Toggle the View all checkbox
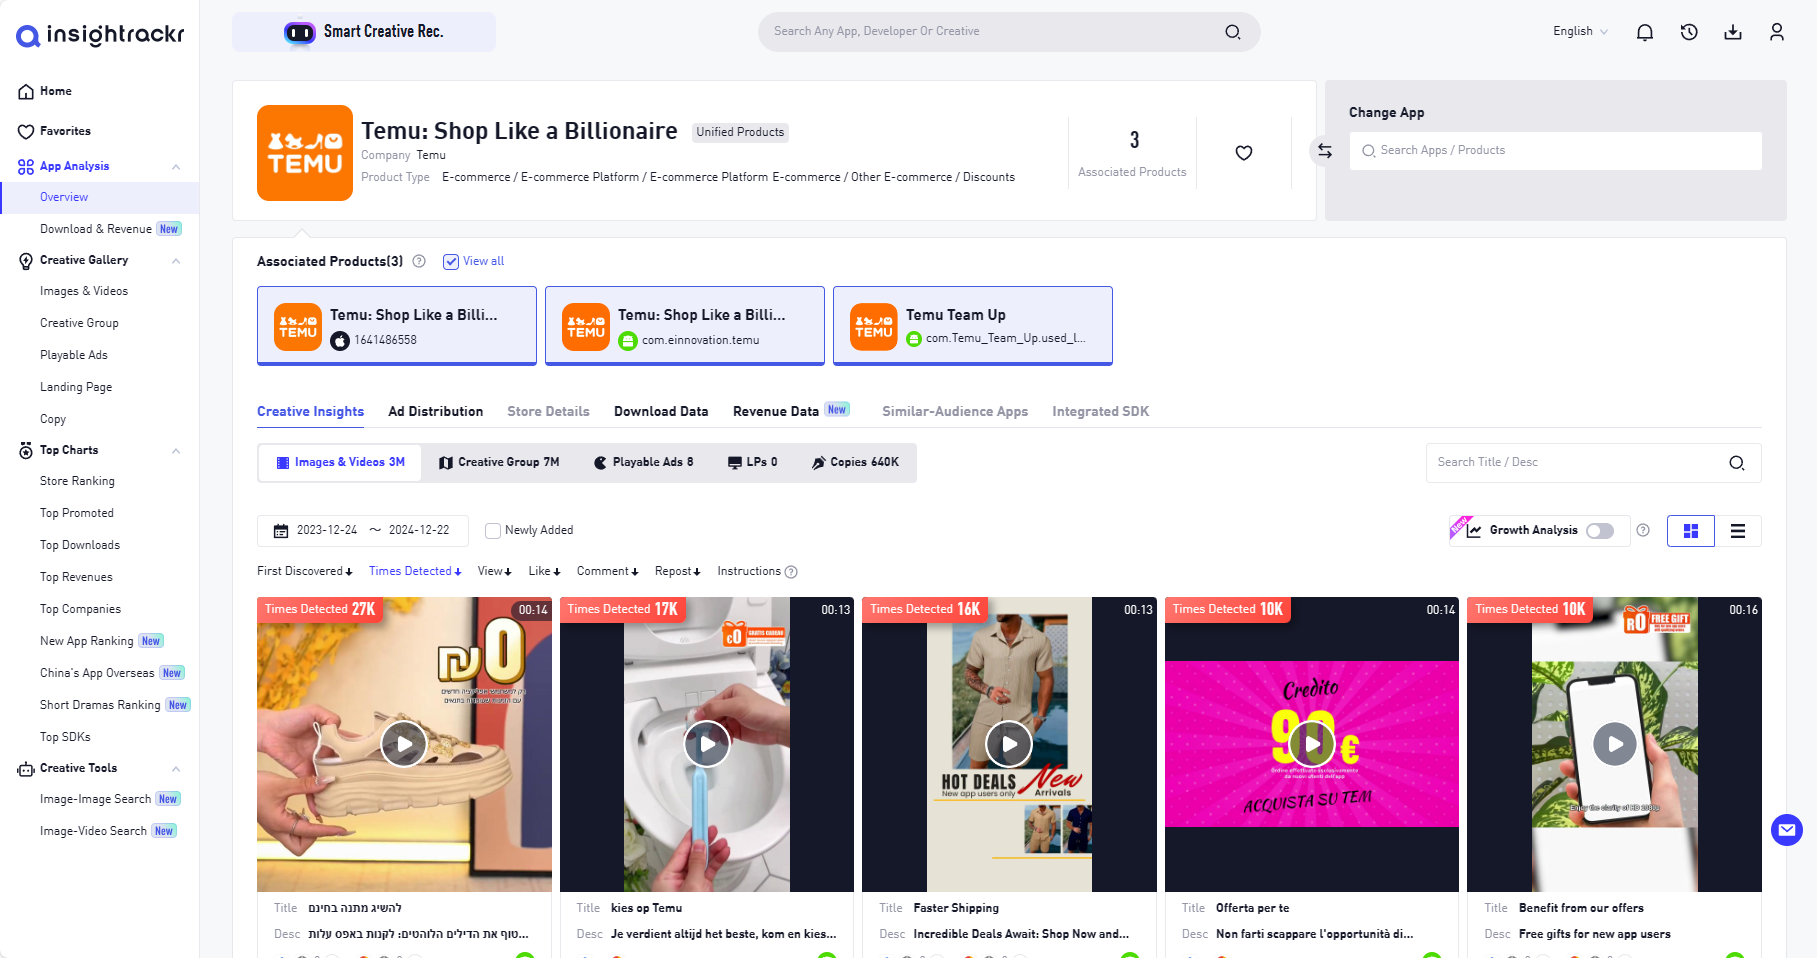1817x958 pixels. [451, 262]
